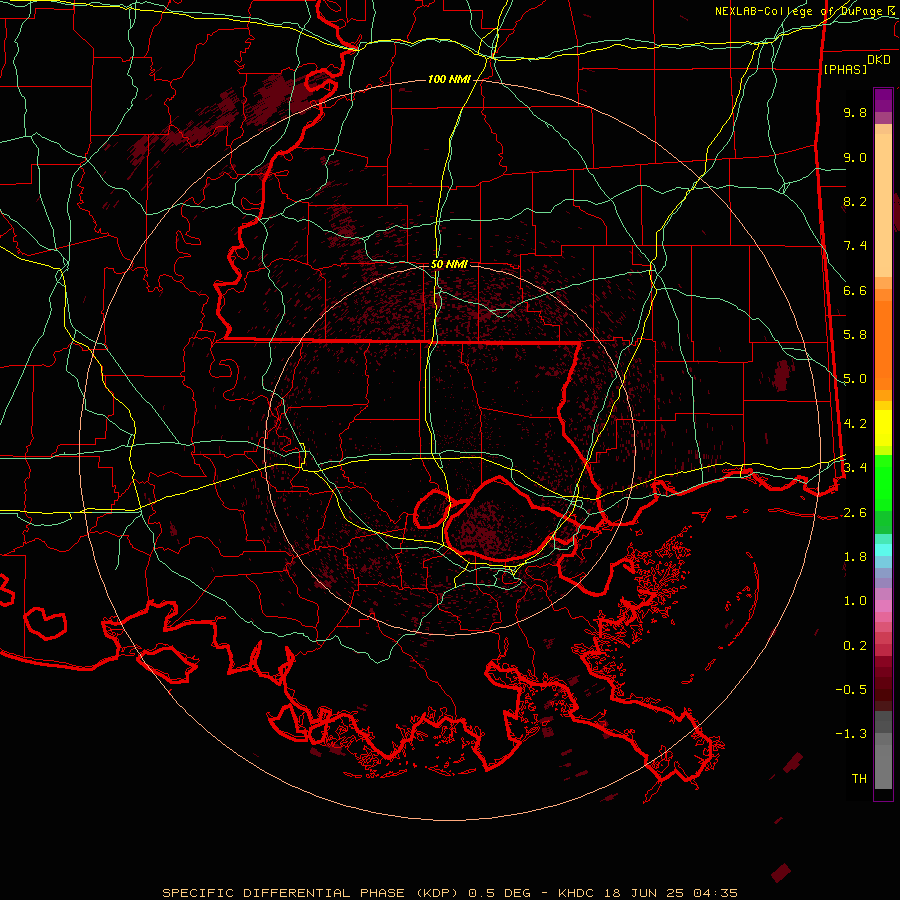Click the 1.0 scale value
Image resolution: width=900 pixels, height=900 pixels.
click(855, 601)
